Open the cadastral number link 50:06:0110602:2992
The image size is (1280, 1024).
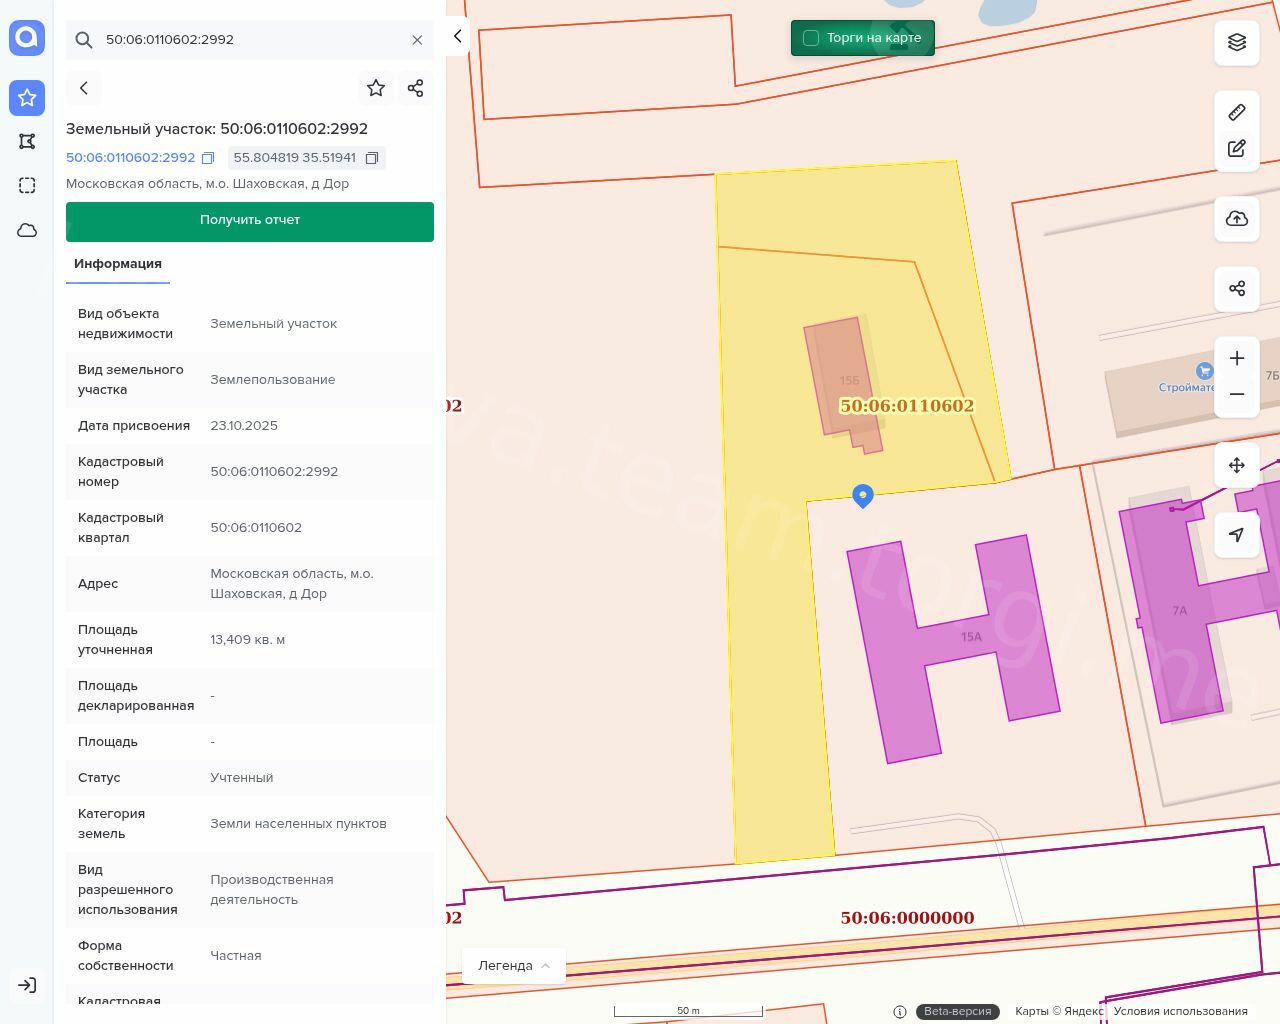click(130, 158)
